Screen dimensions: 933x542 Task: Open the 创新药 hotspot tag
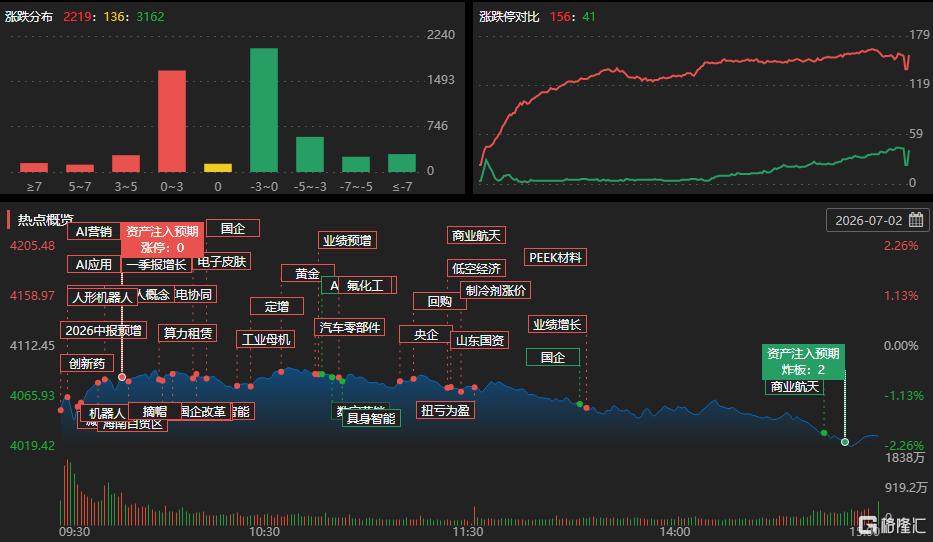(87, 363)
